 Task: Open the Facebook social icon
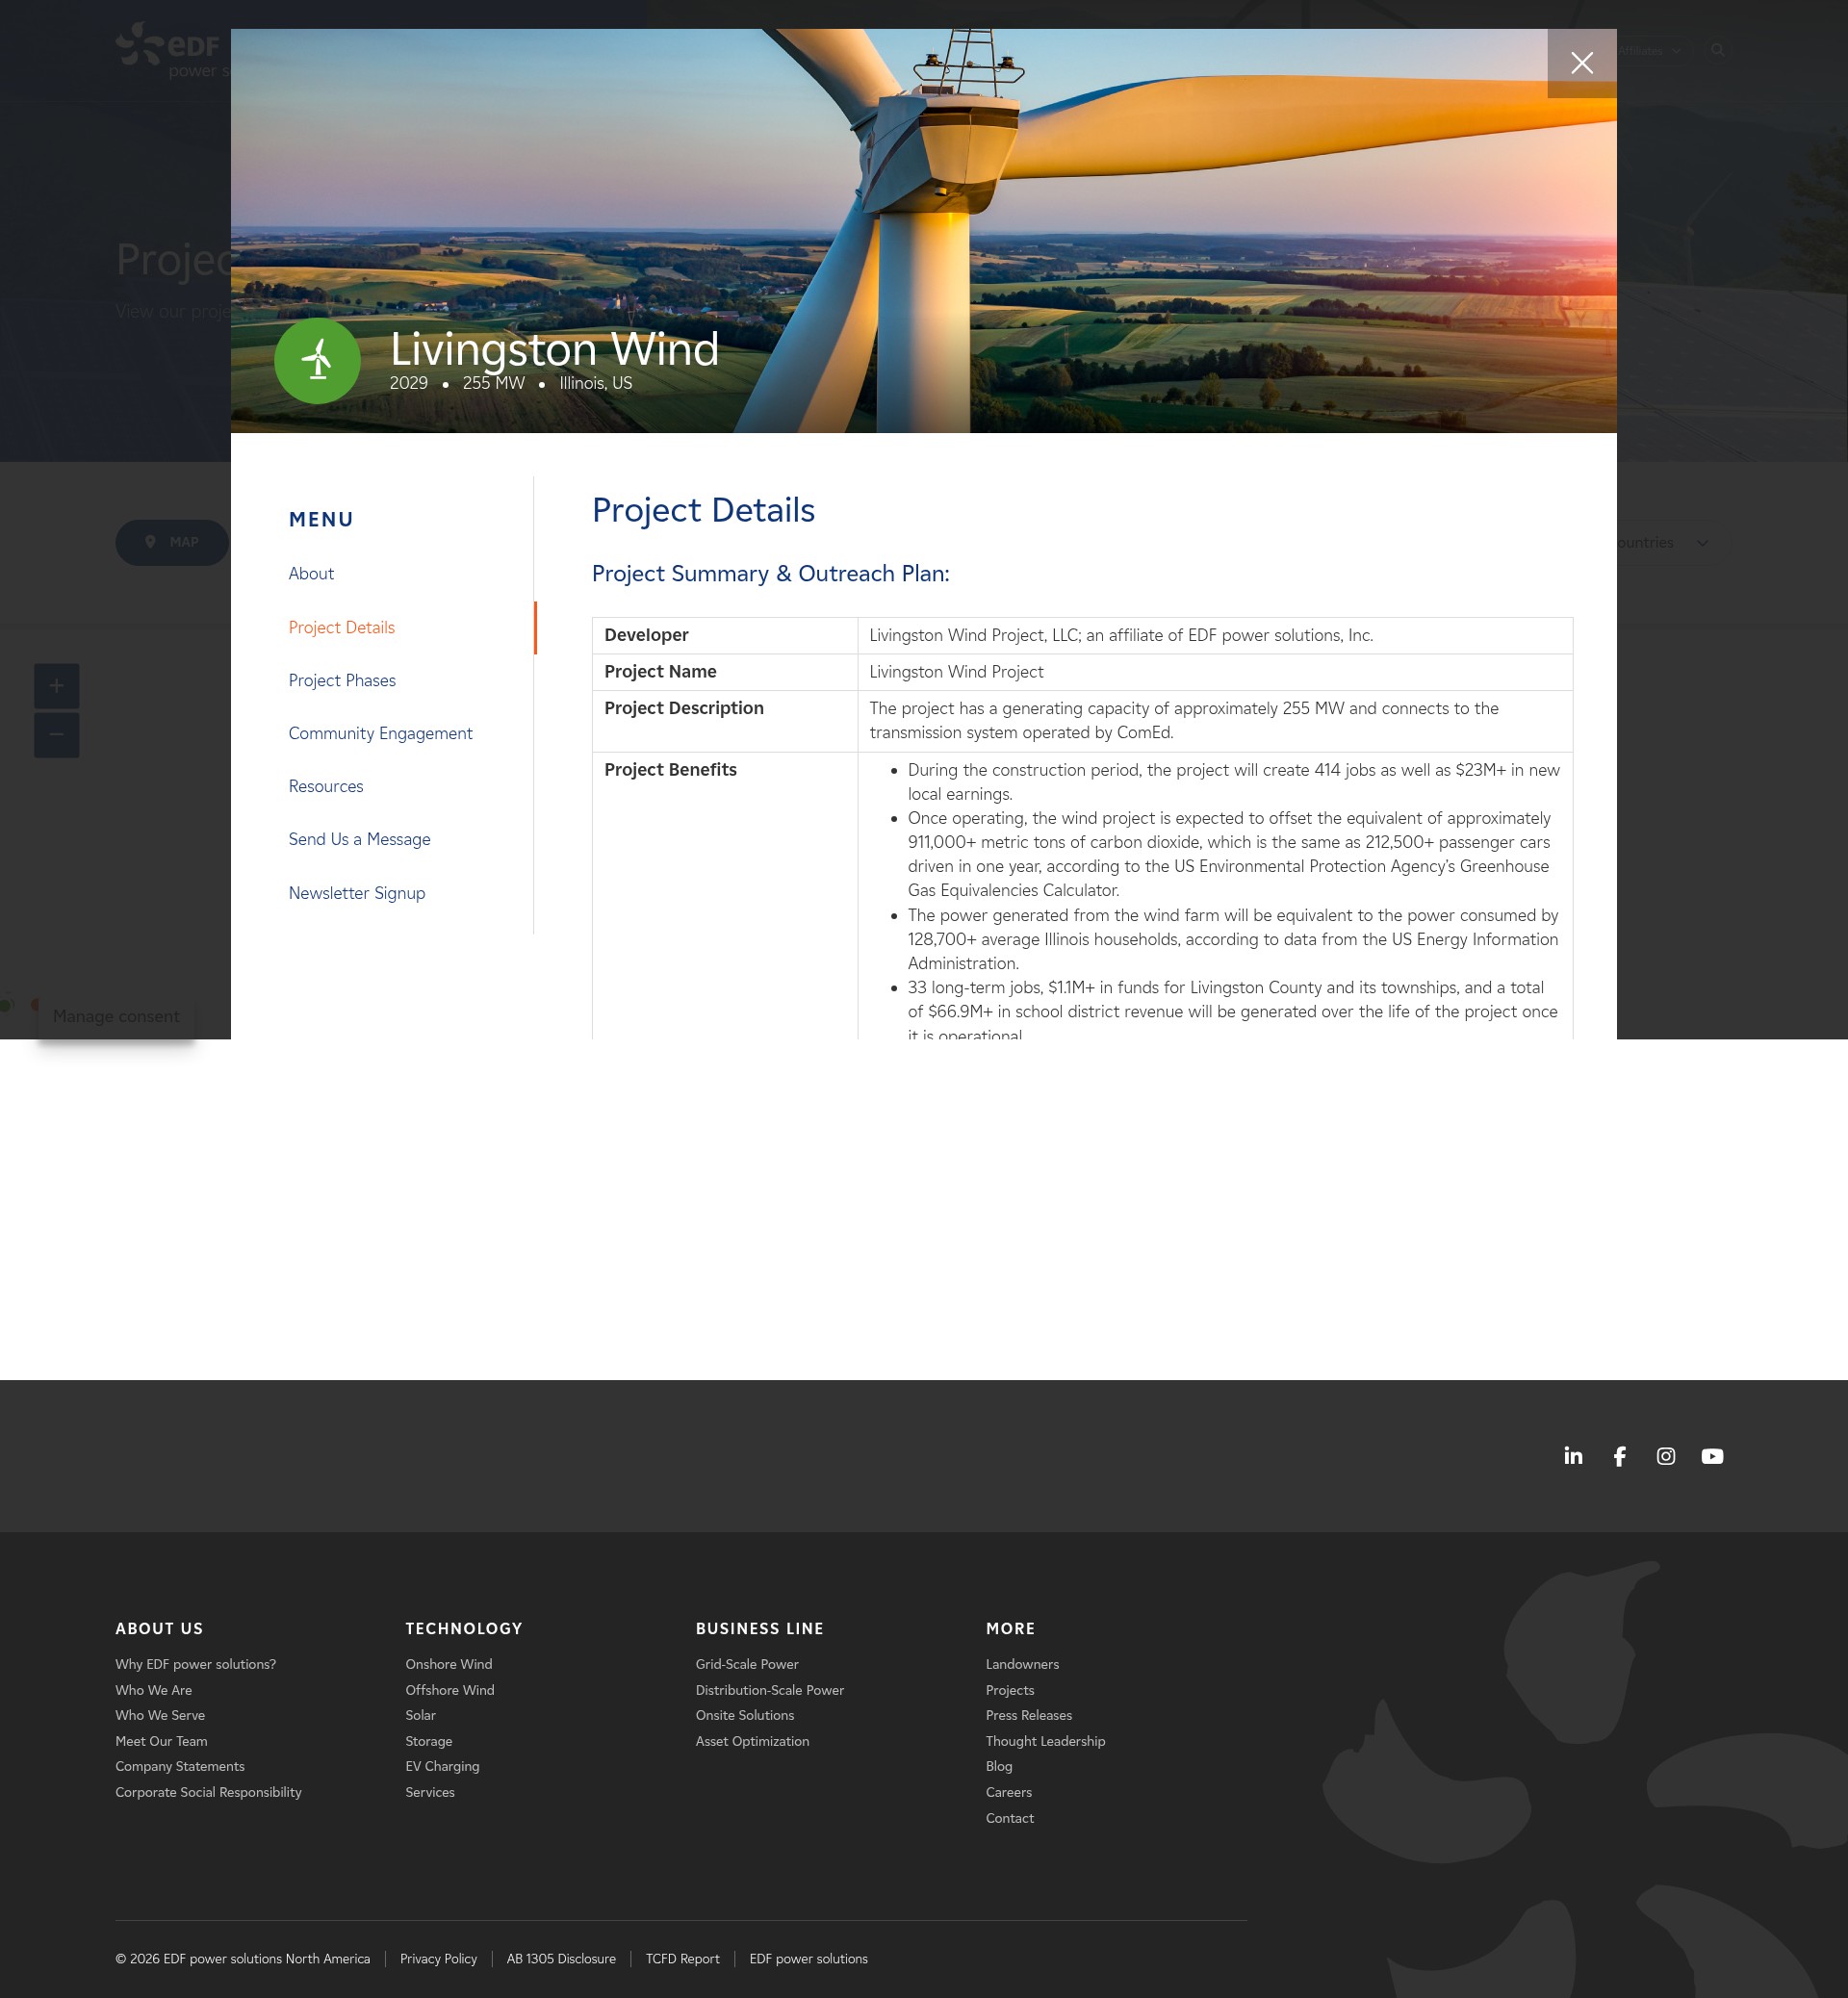(1619, 1456)
